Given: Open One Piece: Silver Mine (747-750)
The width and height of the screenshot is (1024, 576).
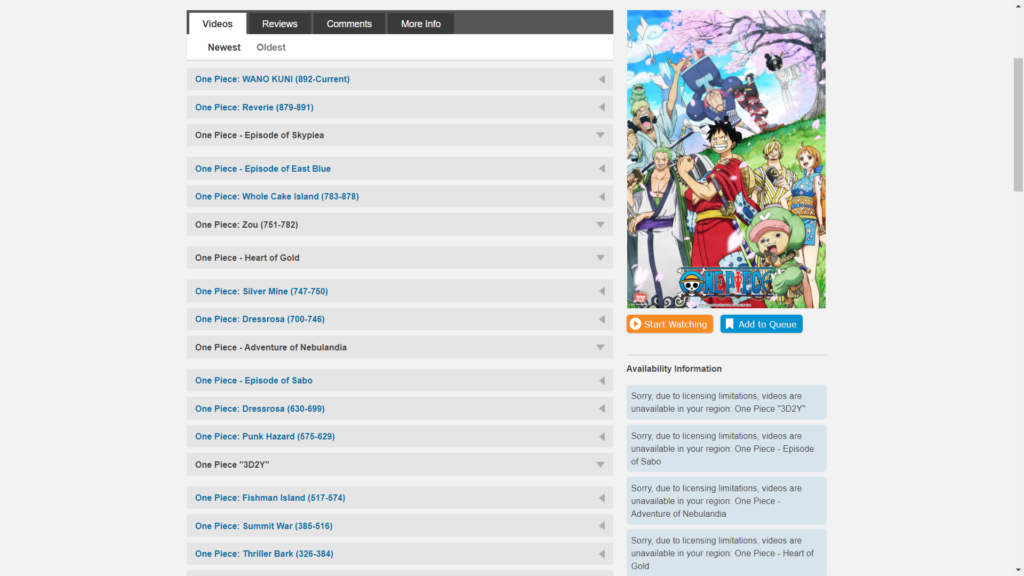Looking at the screenshot, I should pos(261,291).
